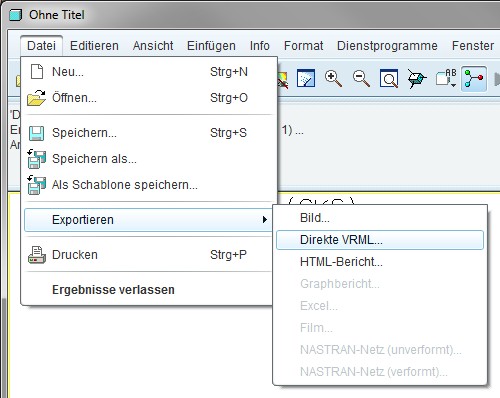Open the Dienstprogramme menu
Screen dimensions: 500x398
coord(387,46)
